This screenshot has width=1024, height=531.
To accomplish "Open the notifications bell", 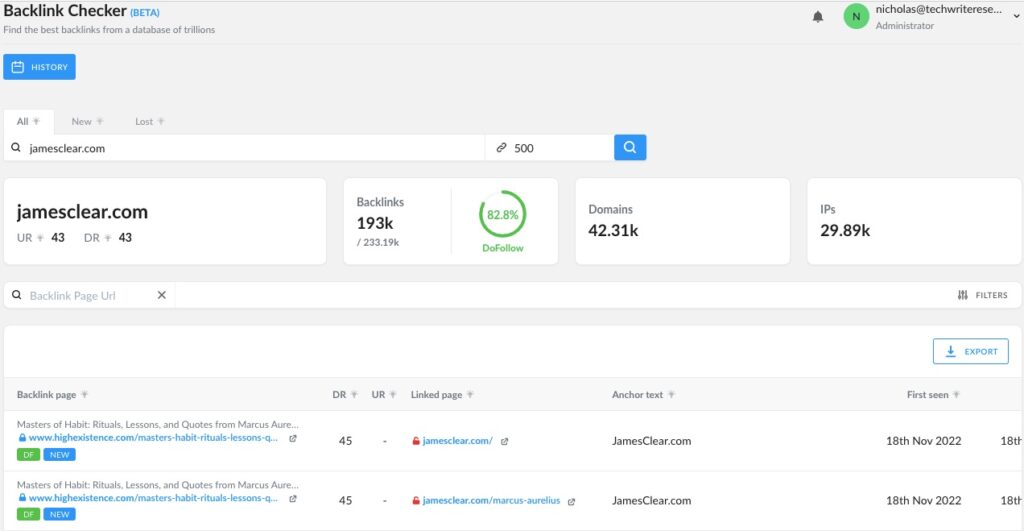I will (x=818, y=16).
